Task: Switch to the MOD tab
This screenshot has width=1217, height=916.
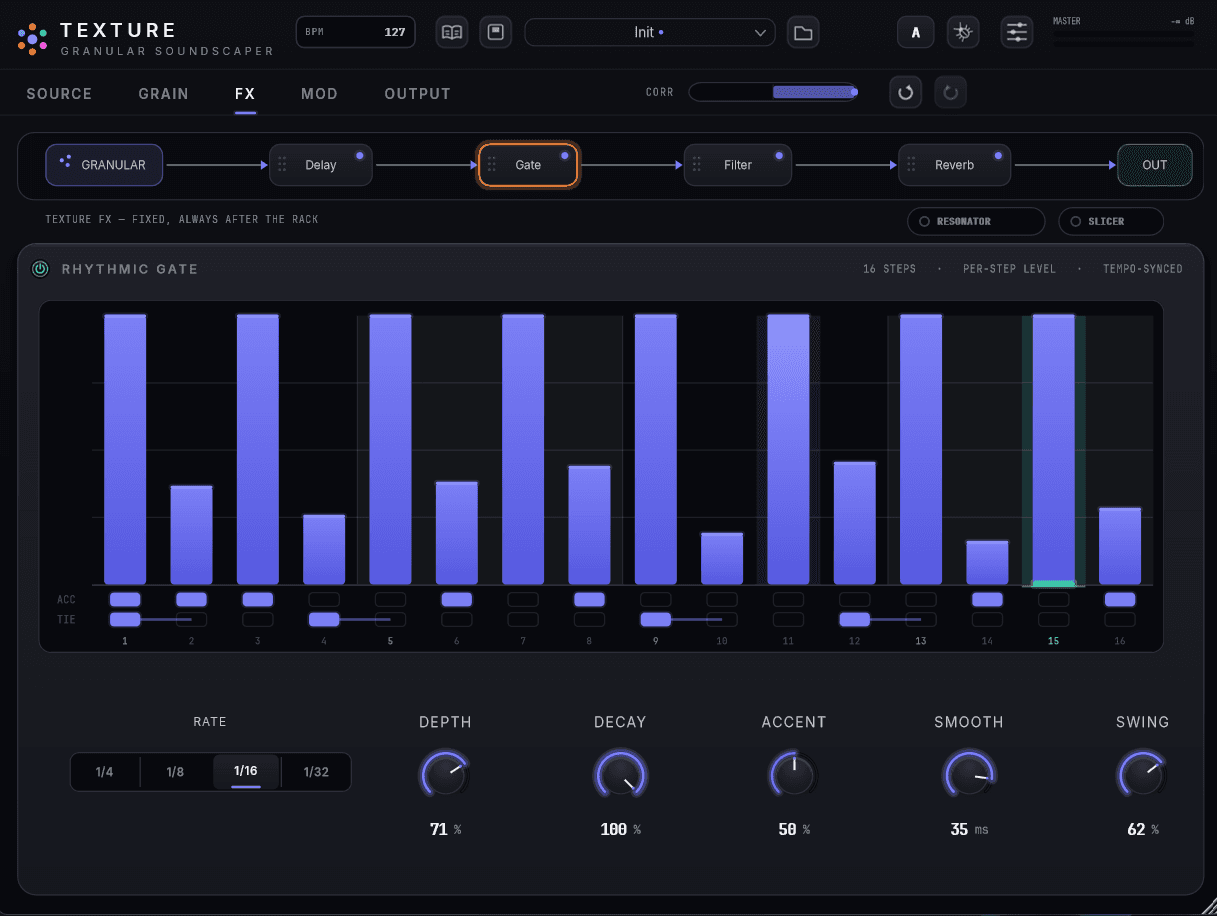Action: point(319,94)
